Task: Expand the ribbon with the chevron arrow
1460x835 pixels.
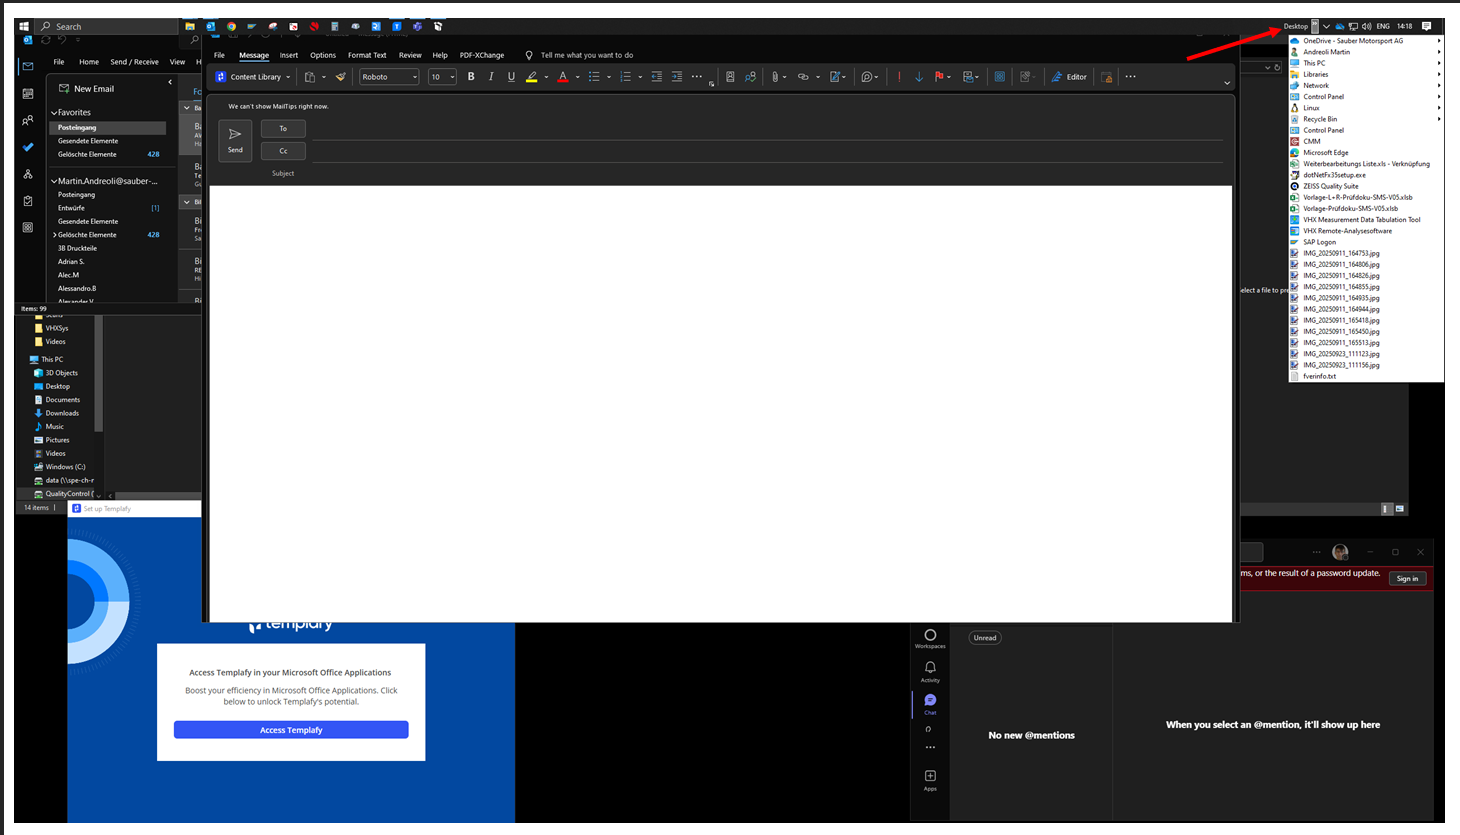Action: click(1227, 83)
